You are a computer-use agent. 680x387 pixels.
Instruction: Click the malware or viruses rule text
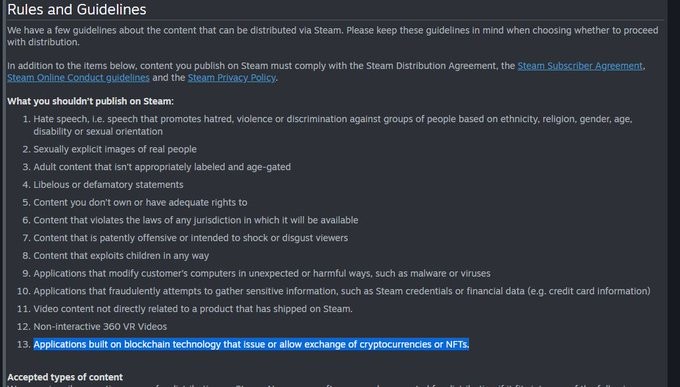[x=262, y=274]
